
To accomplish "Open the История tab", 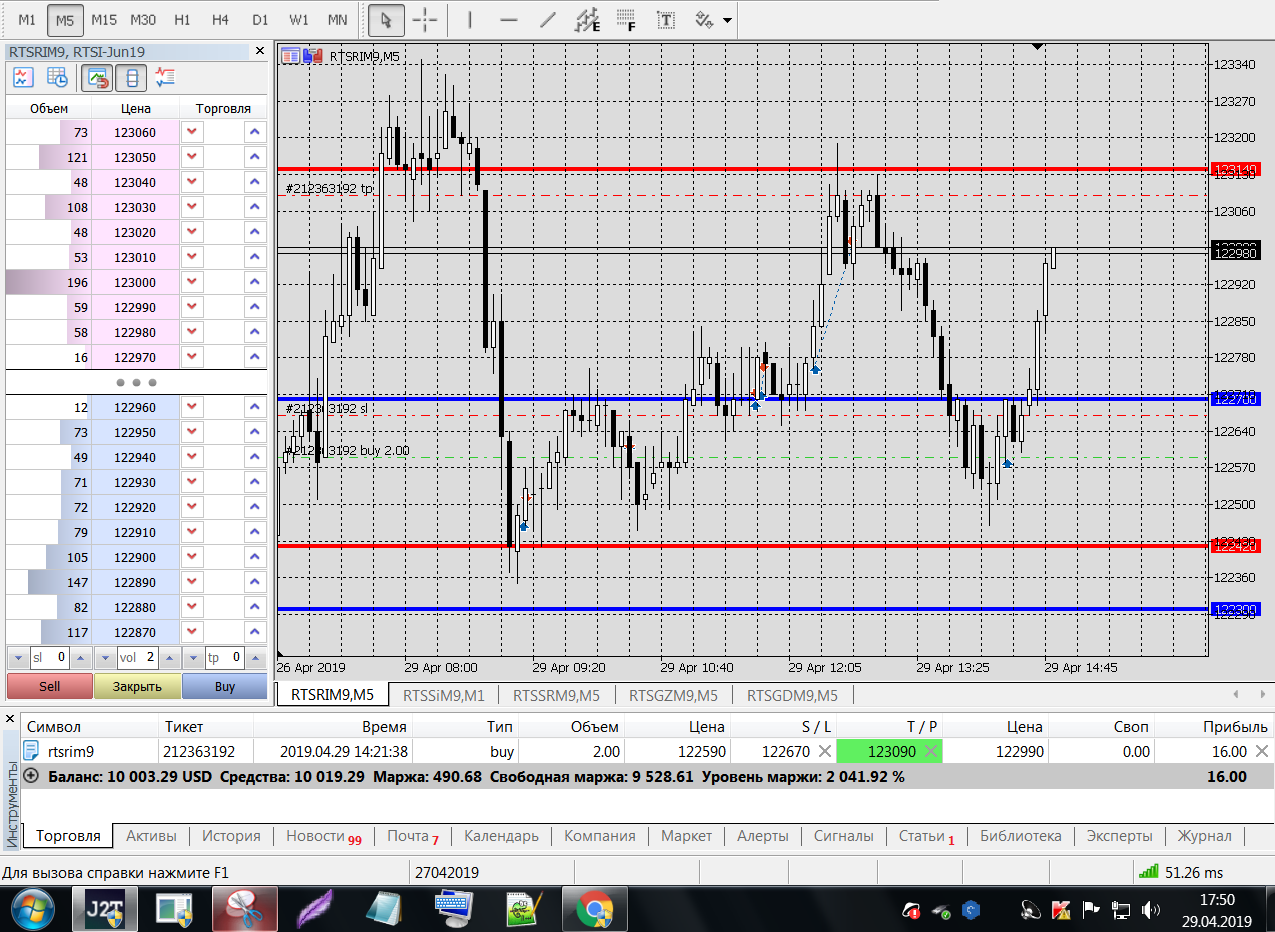I will click(231, 836).
